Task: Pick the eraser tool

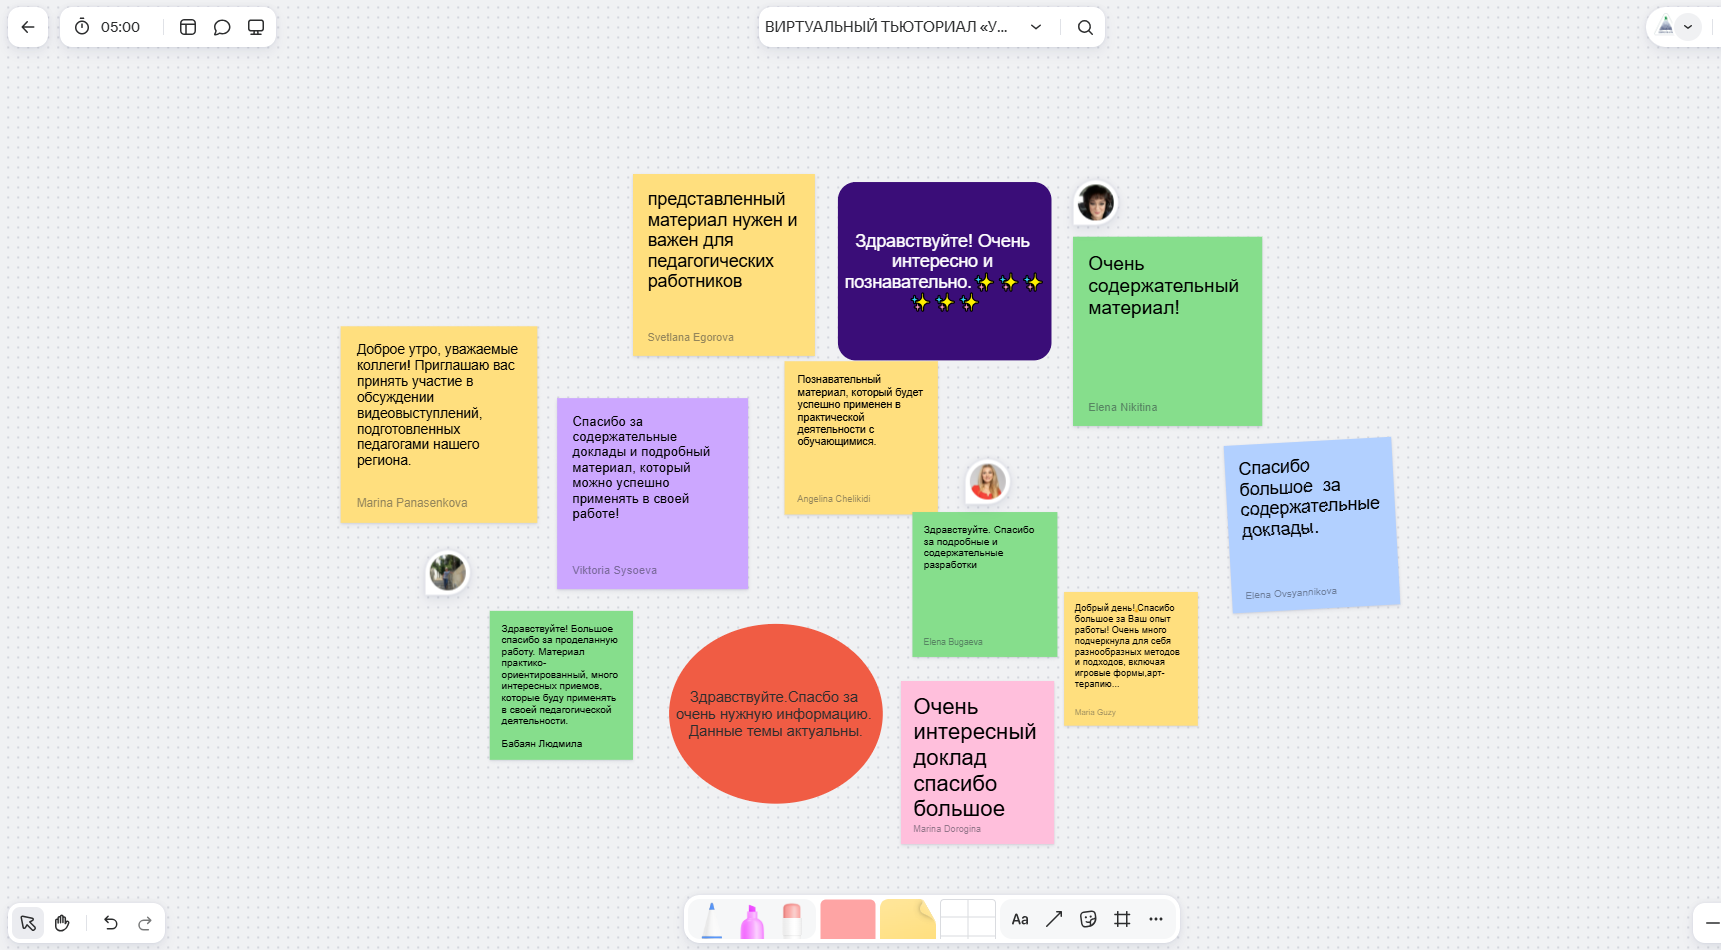Action: point(791,920)
